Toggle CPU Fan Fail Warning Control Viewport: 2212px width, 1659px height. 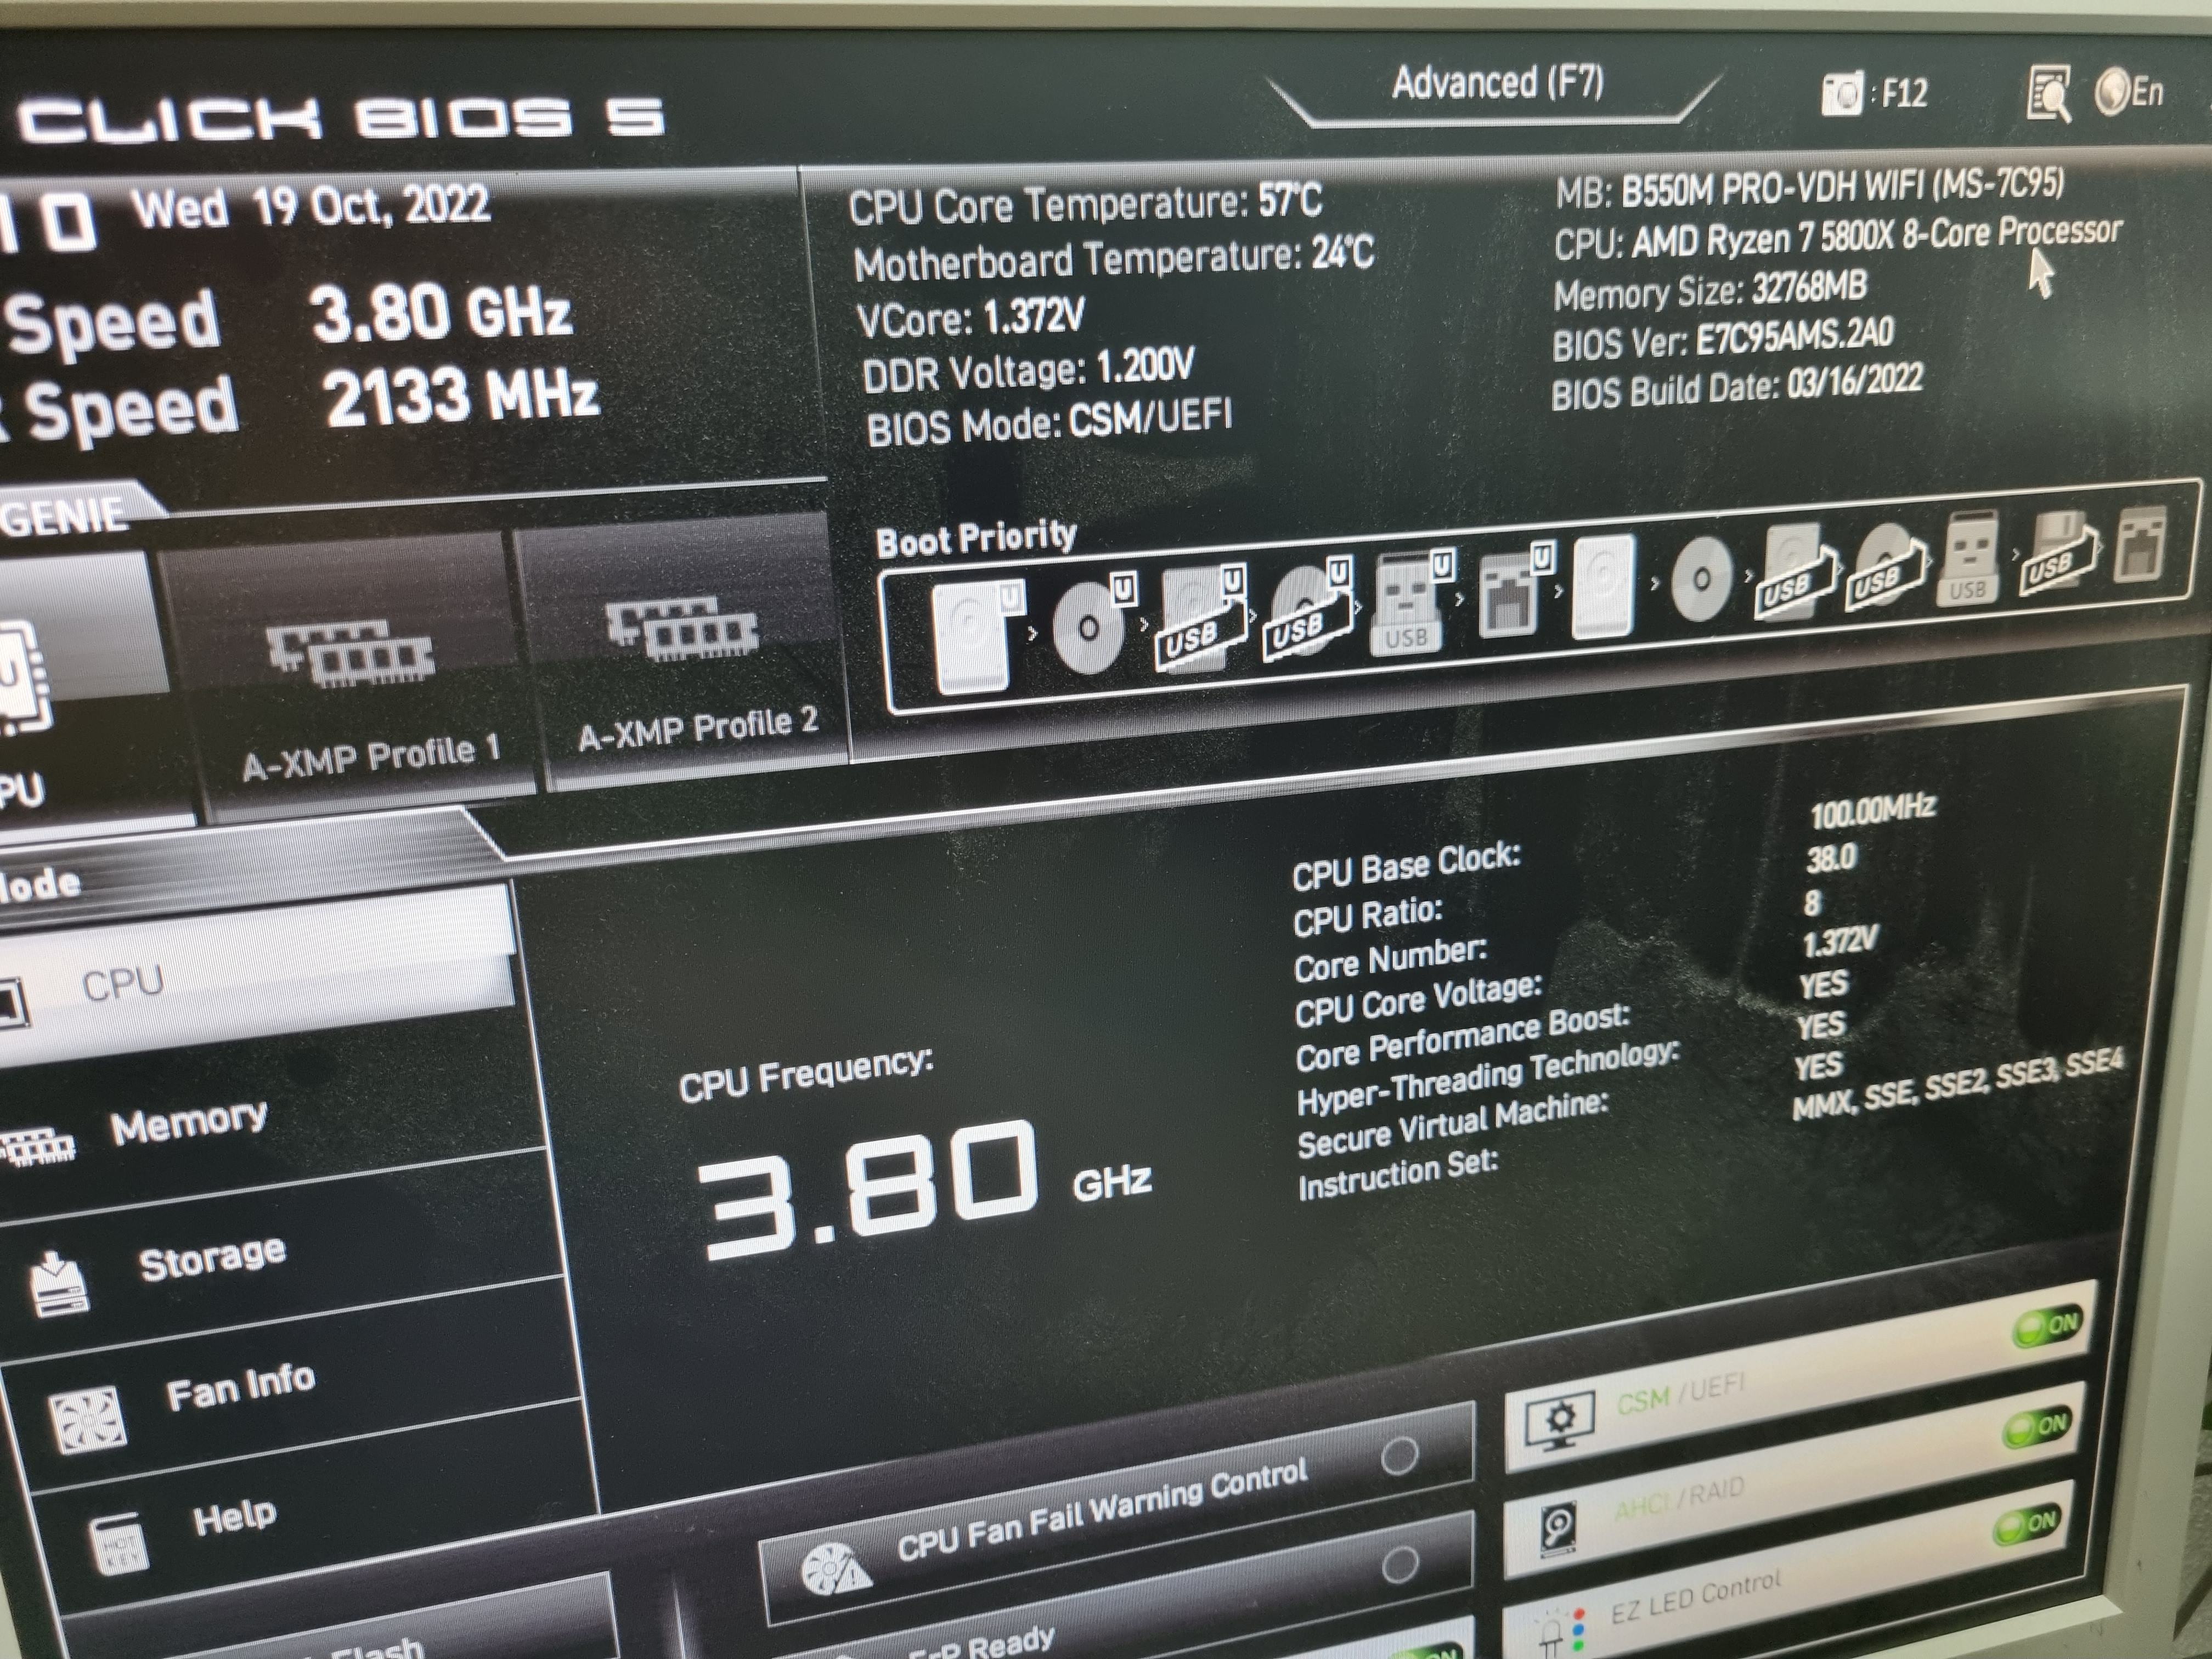click(x=1399, y=1456)
